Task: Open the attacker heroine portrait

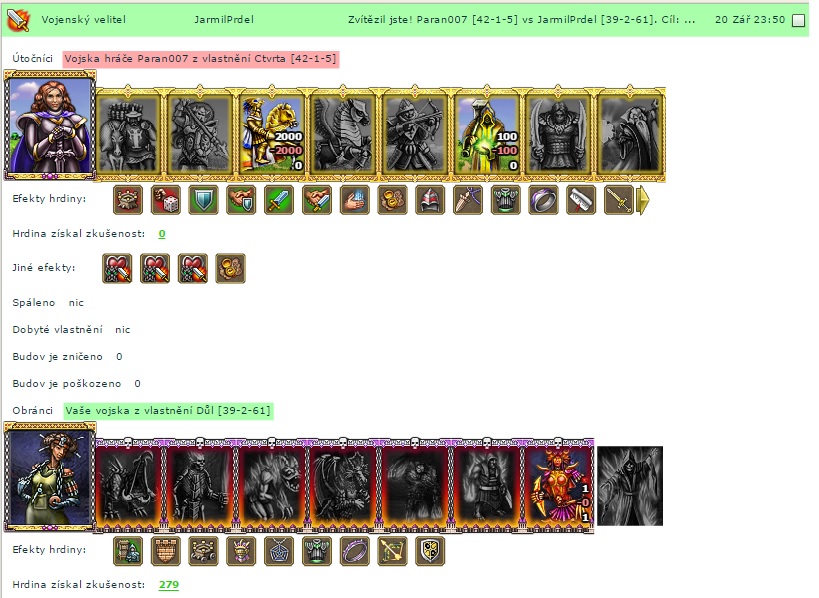Action: tap(50, 125)
